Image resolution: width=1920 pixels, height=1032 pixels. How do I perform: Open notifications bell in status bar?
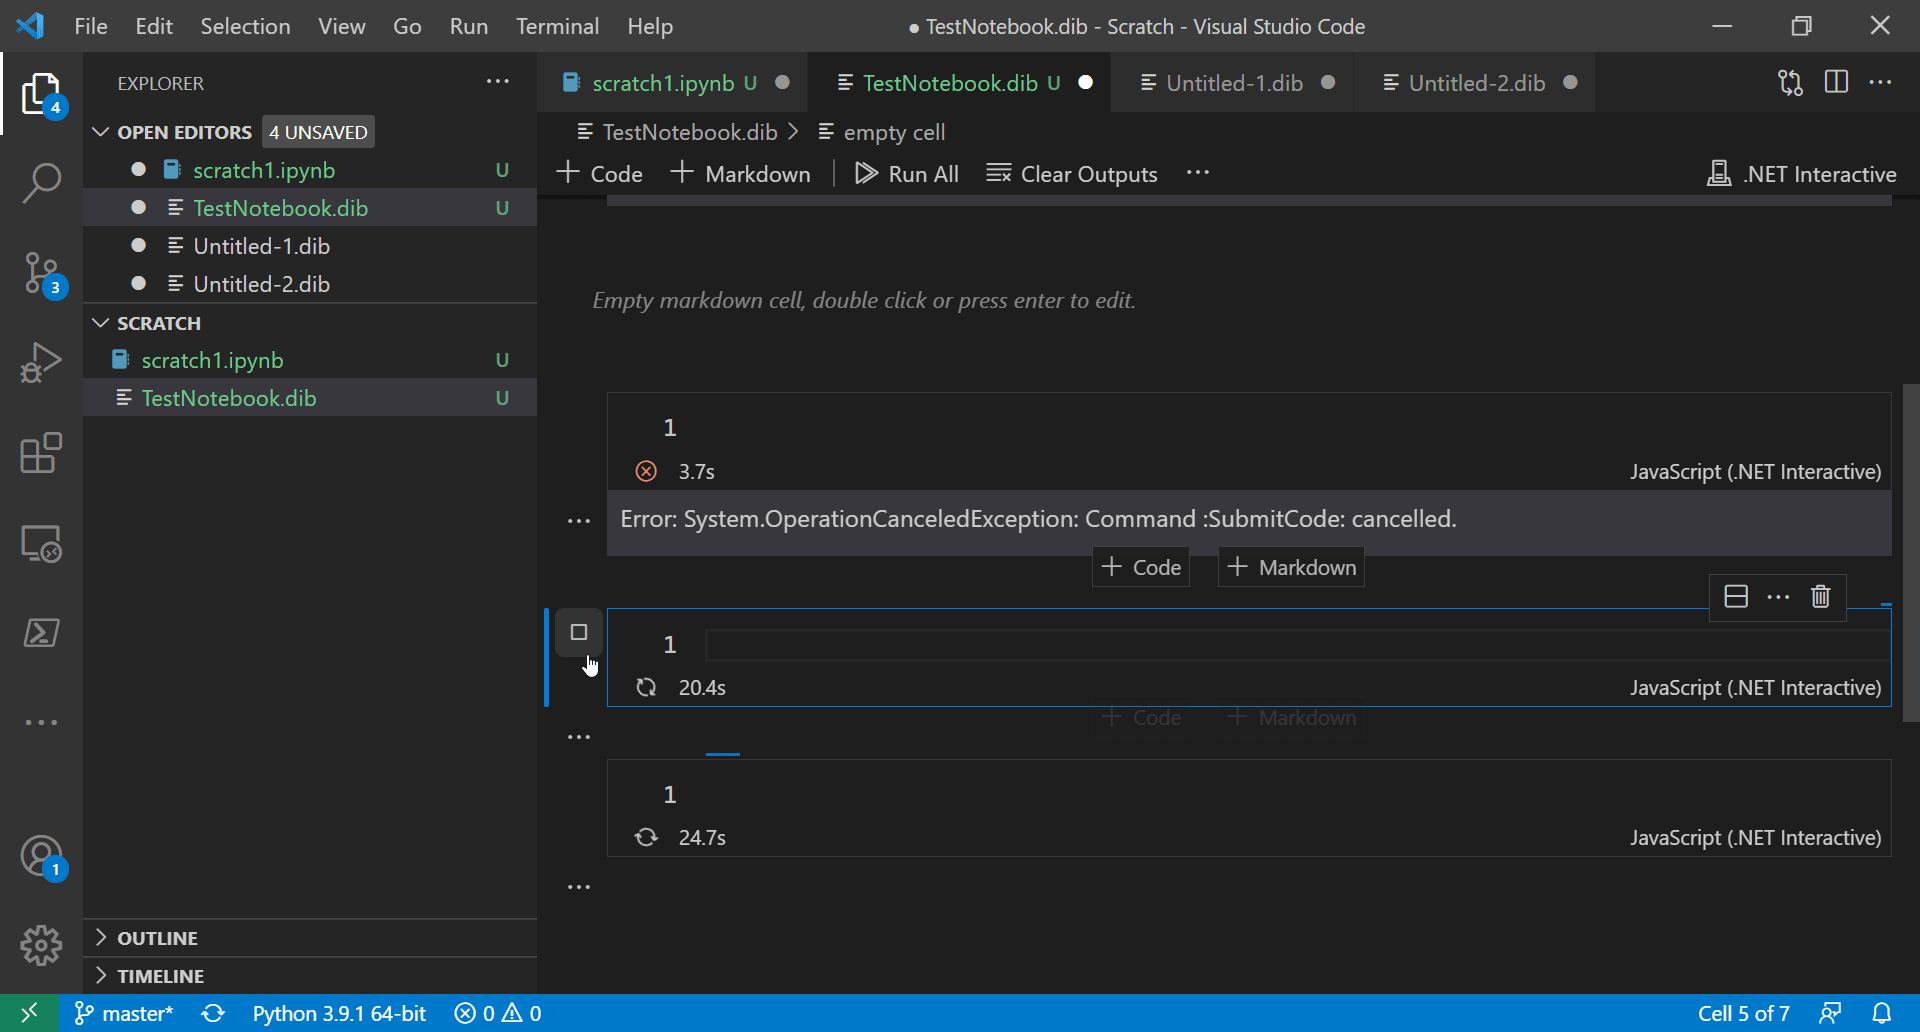[x=1882, y=1013]
